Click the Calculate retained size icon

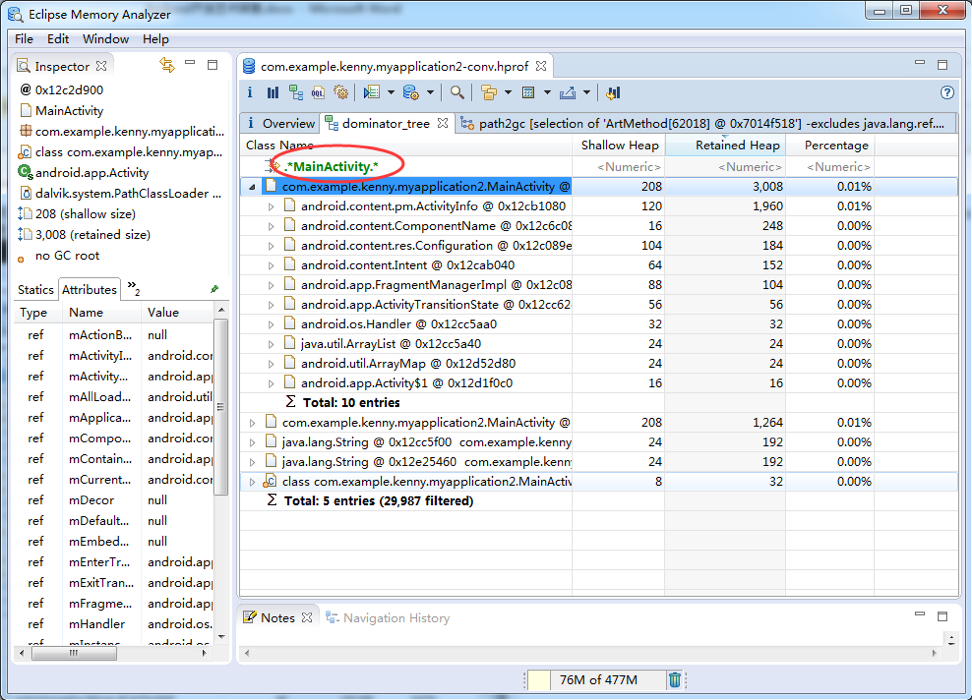[x=528, y=93]
